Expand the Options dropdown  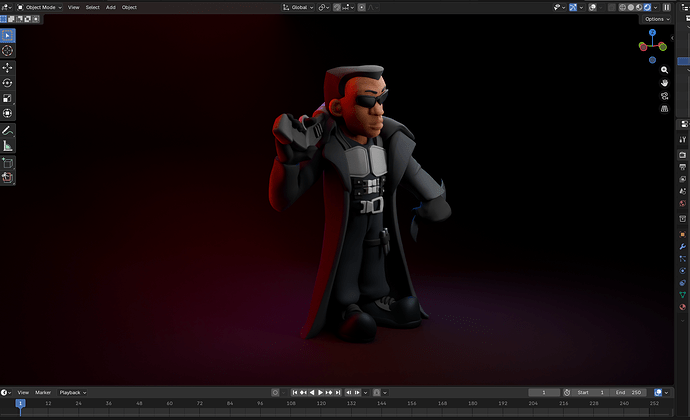(656, 19)
